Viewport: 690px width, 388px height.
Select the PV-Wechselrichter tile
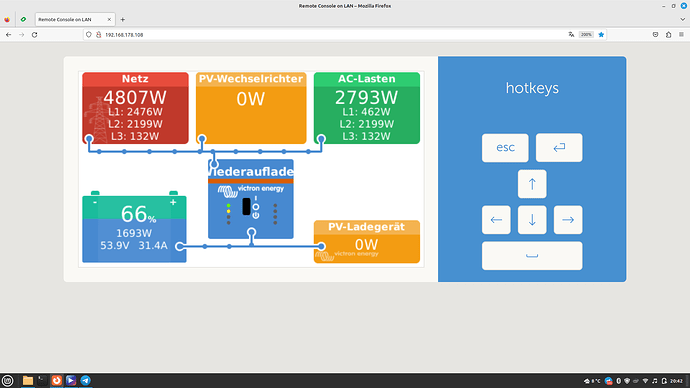click(251, 108)
